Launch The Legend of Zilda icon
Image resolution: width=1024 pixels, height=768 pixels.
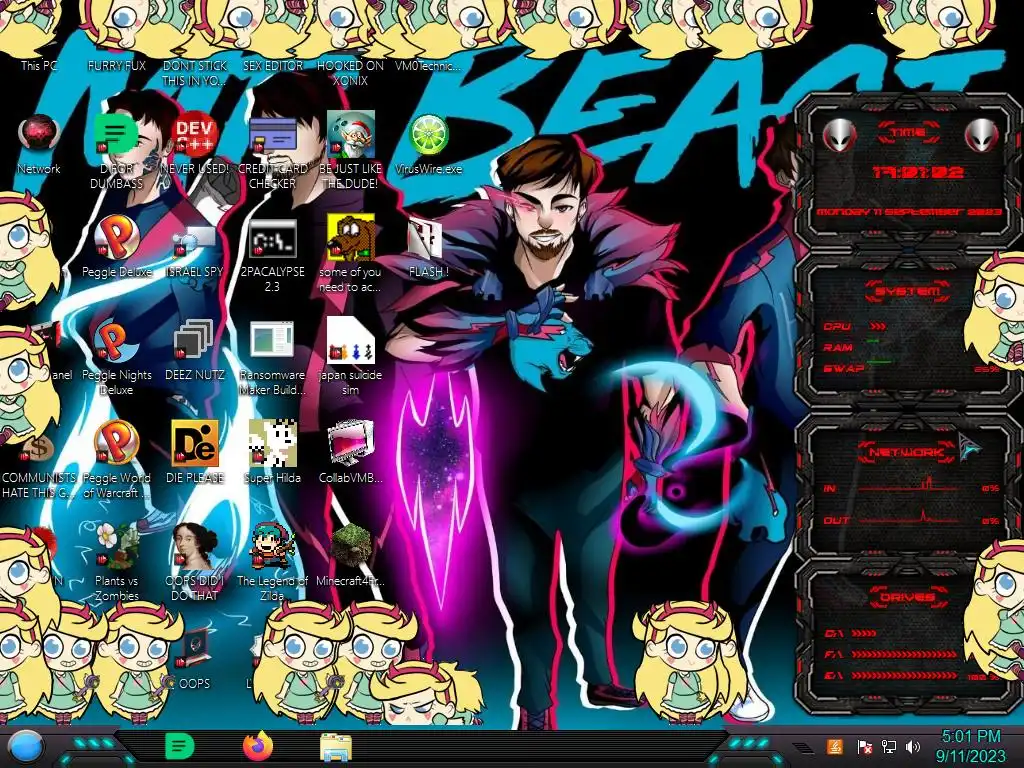(x=272, y=546)
